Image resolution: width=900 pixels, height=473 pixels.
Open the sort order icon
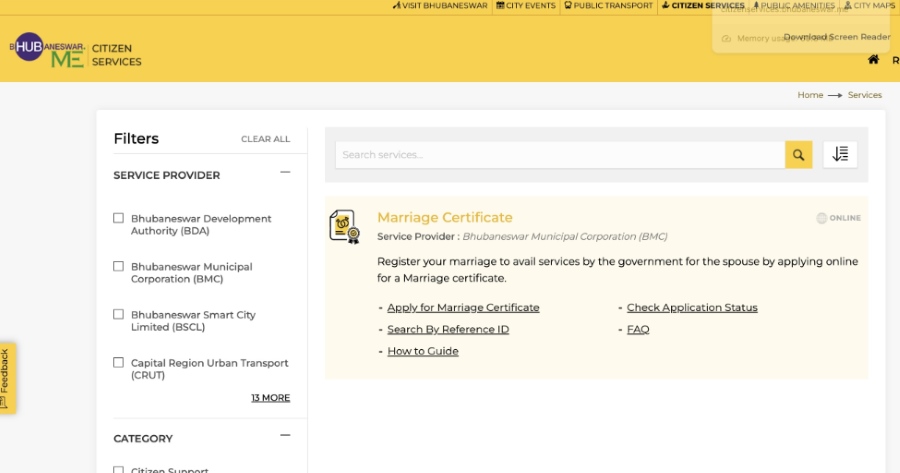tap(840, 154)
